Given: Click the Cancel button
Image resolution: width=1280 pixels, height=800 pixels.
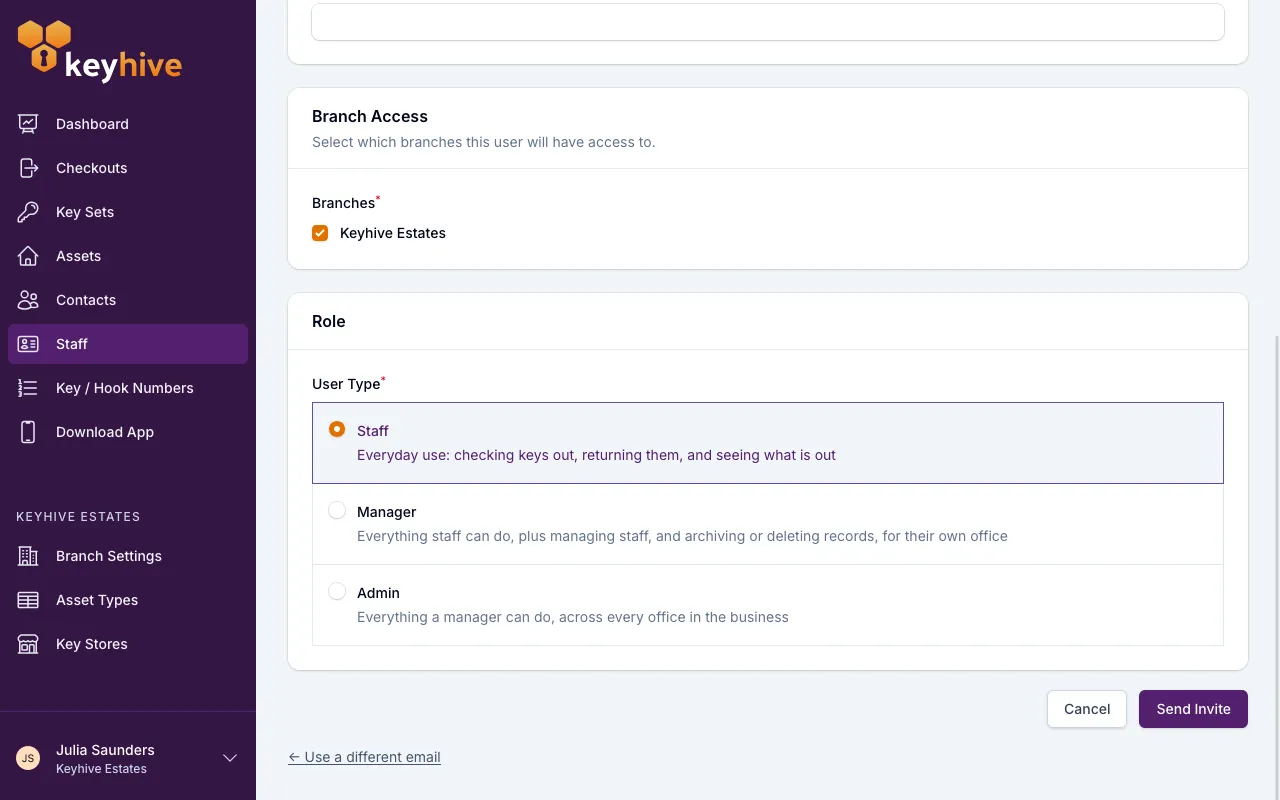Looking at the screenshot, I should tap(1087, 709).
